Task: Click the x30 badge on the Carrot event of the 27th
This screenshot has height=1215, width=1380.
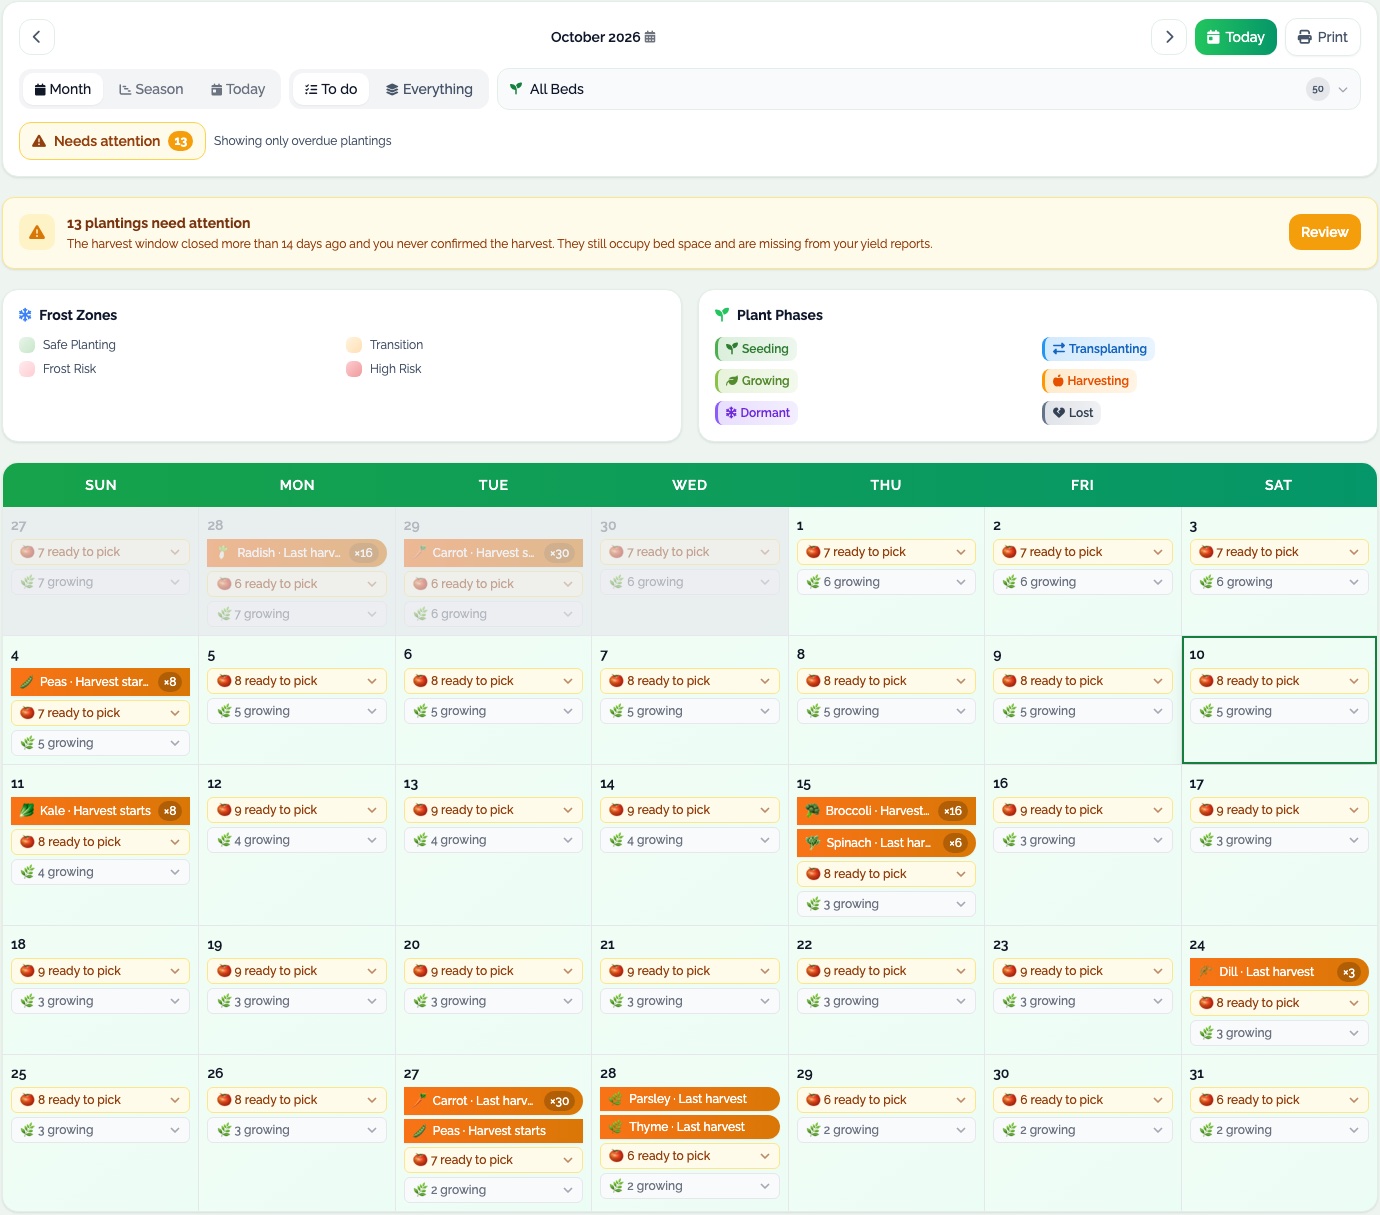Action: point(559,1101)
